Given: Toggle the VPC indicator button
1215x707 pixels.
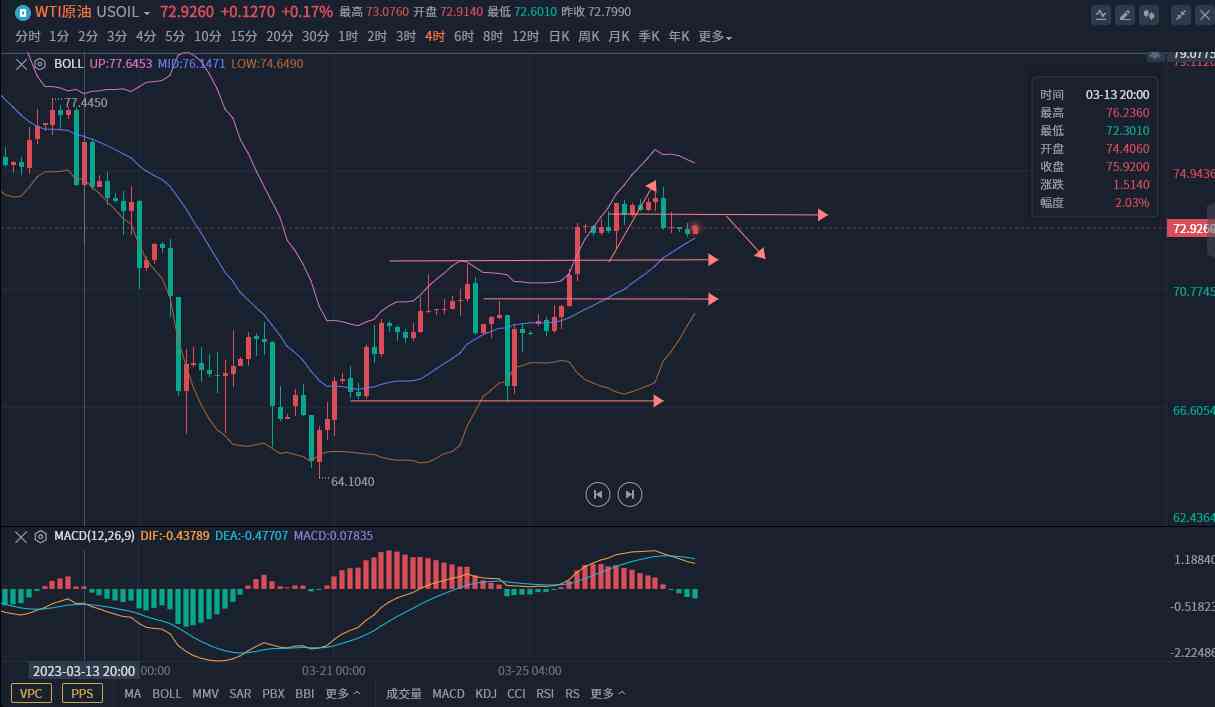Looking at the screenshot, I should pos(31,693).
